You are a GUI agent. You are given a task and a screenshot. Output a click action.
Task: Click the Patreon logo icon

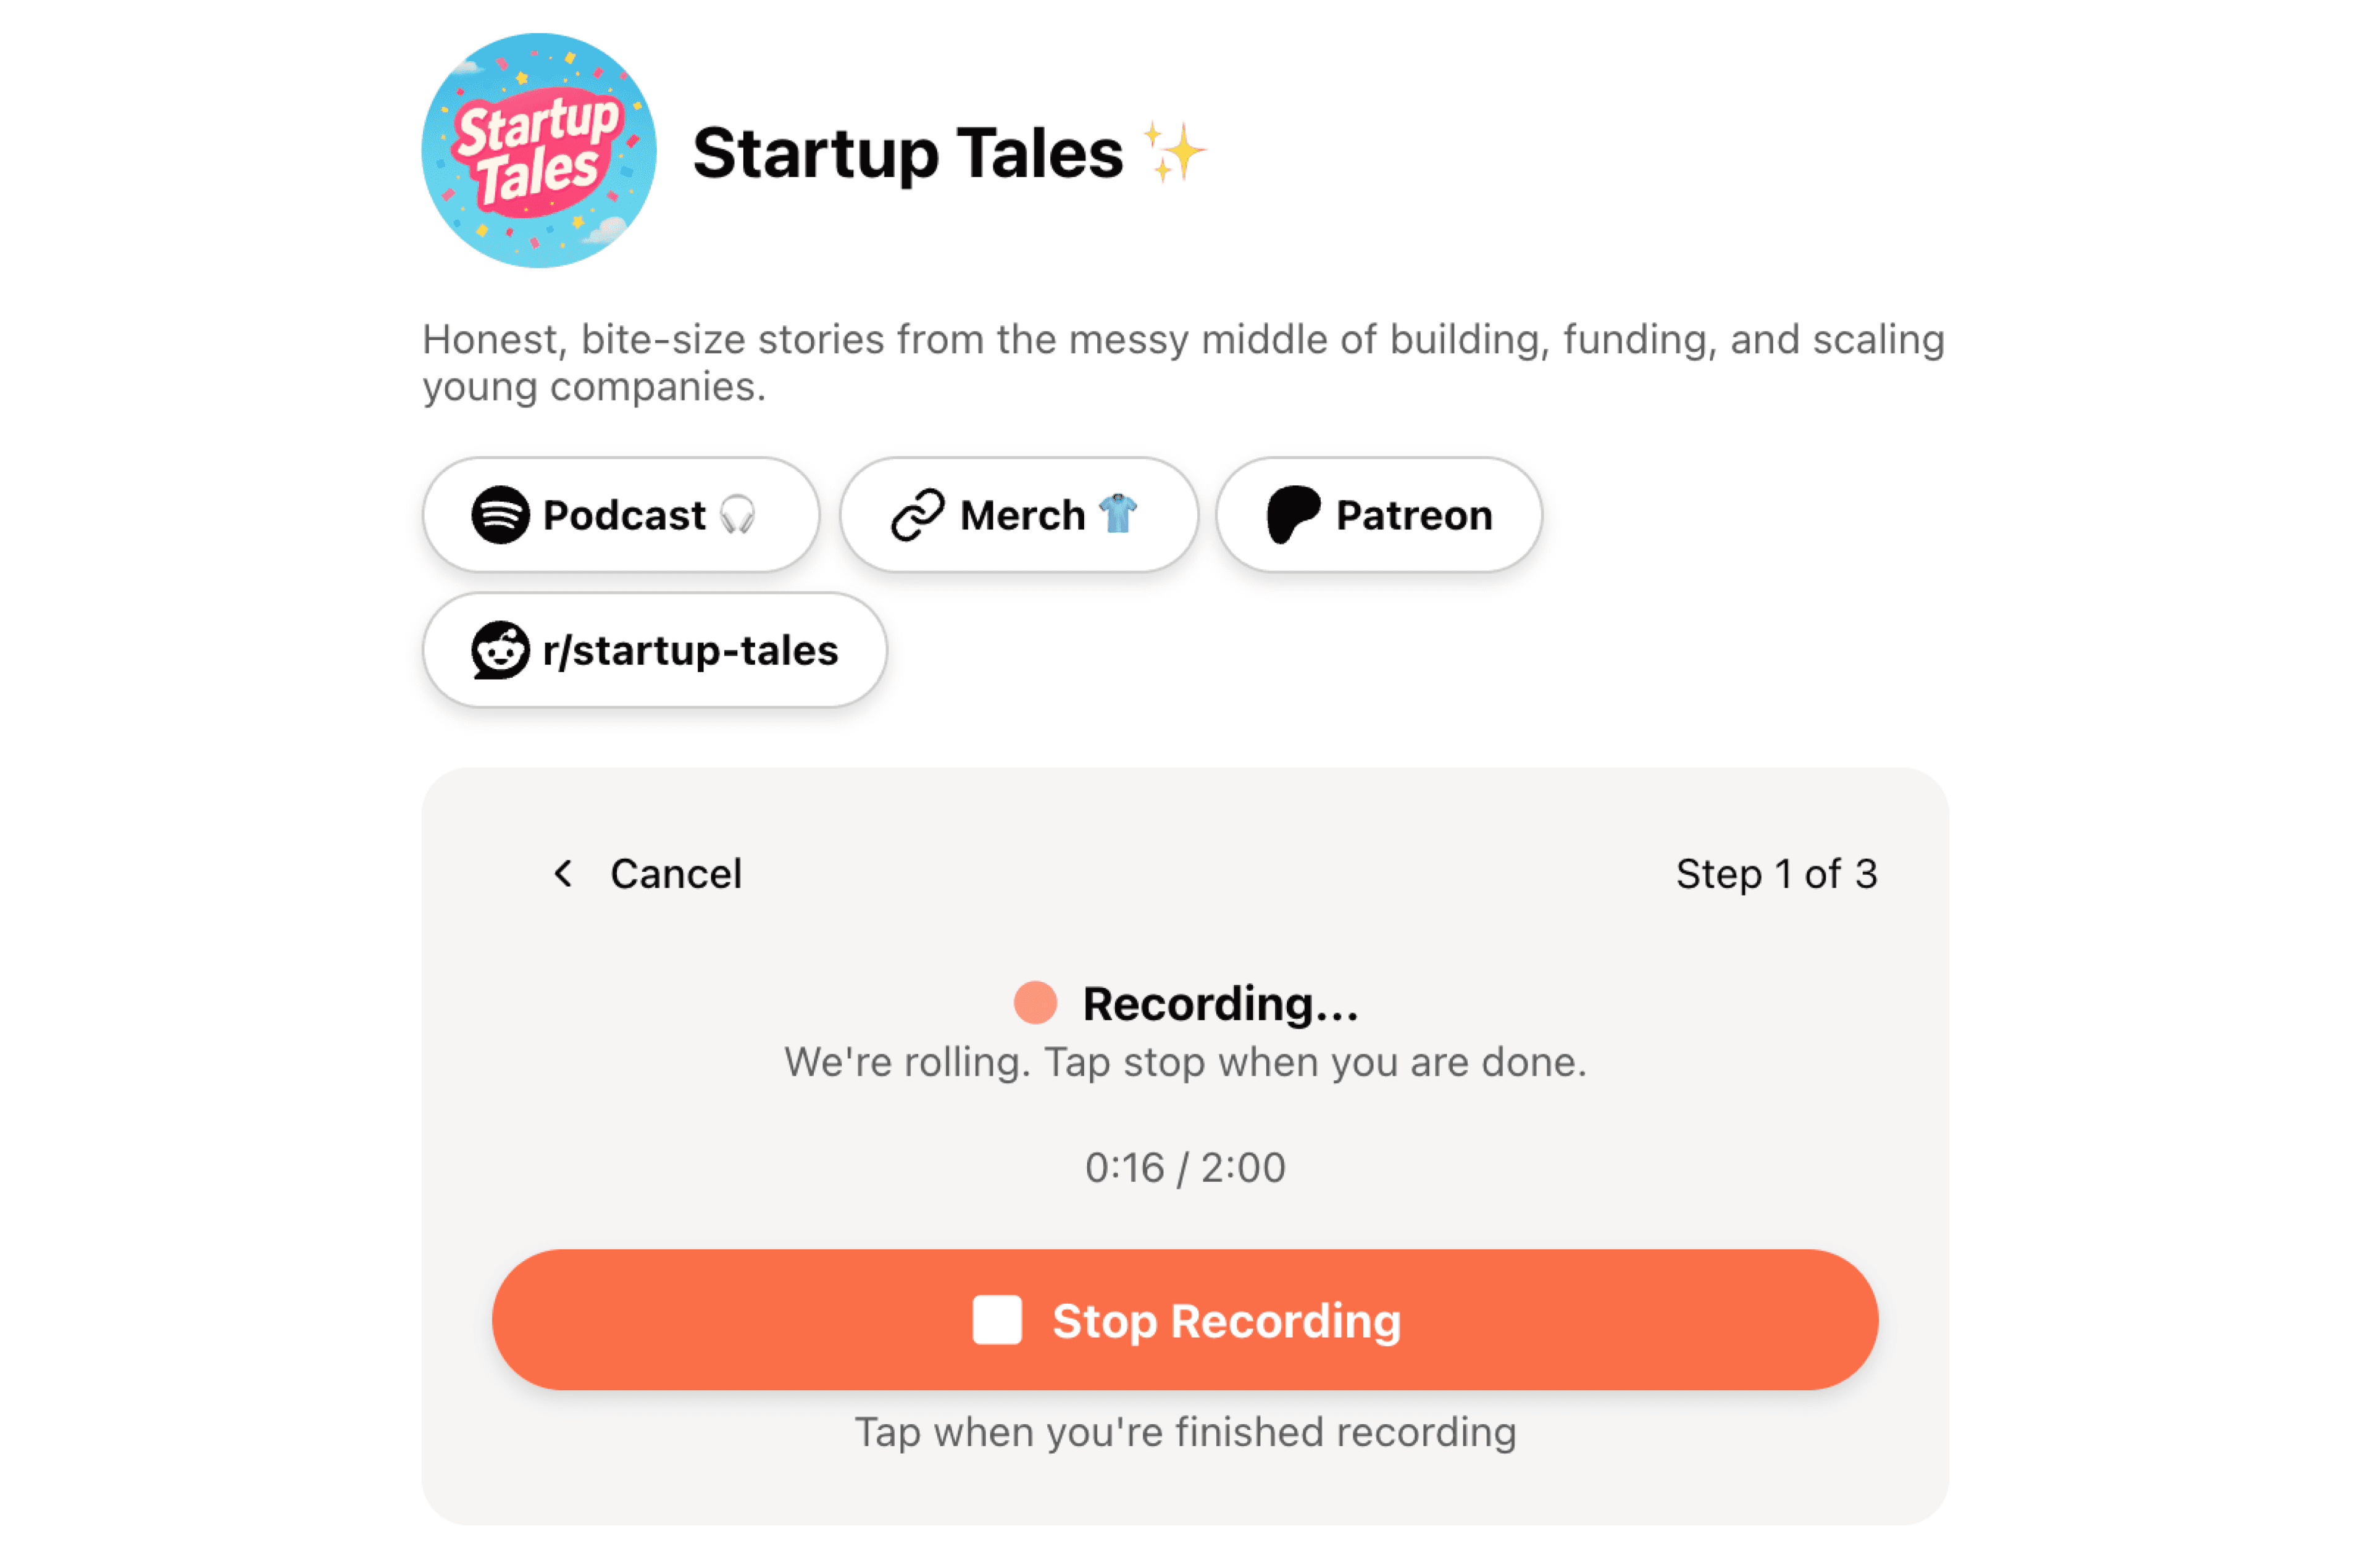pyautogui.click(x=1293, y=514)
